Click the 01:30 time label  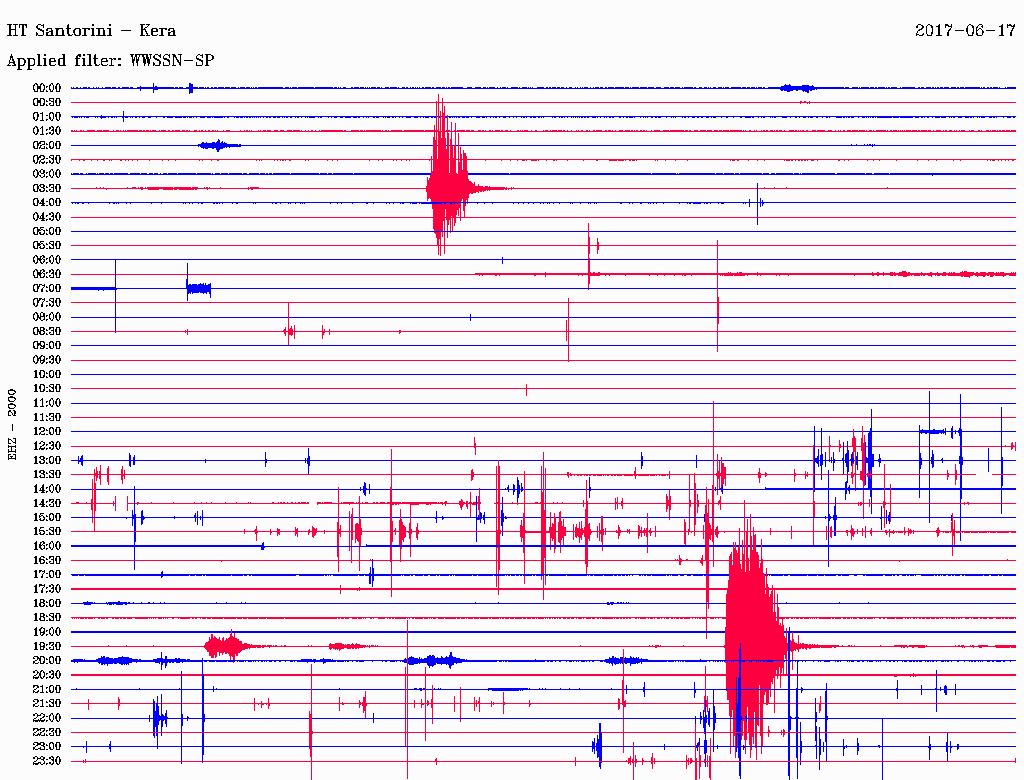pyautogui.click(x=47, y=131)
